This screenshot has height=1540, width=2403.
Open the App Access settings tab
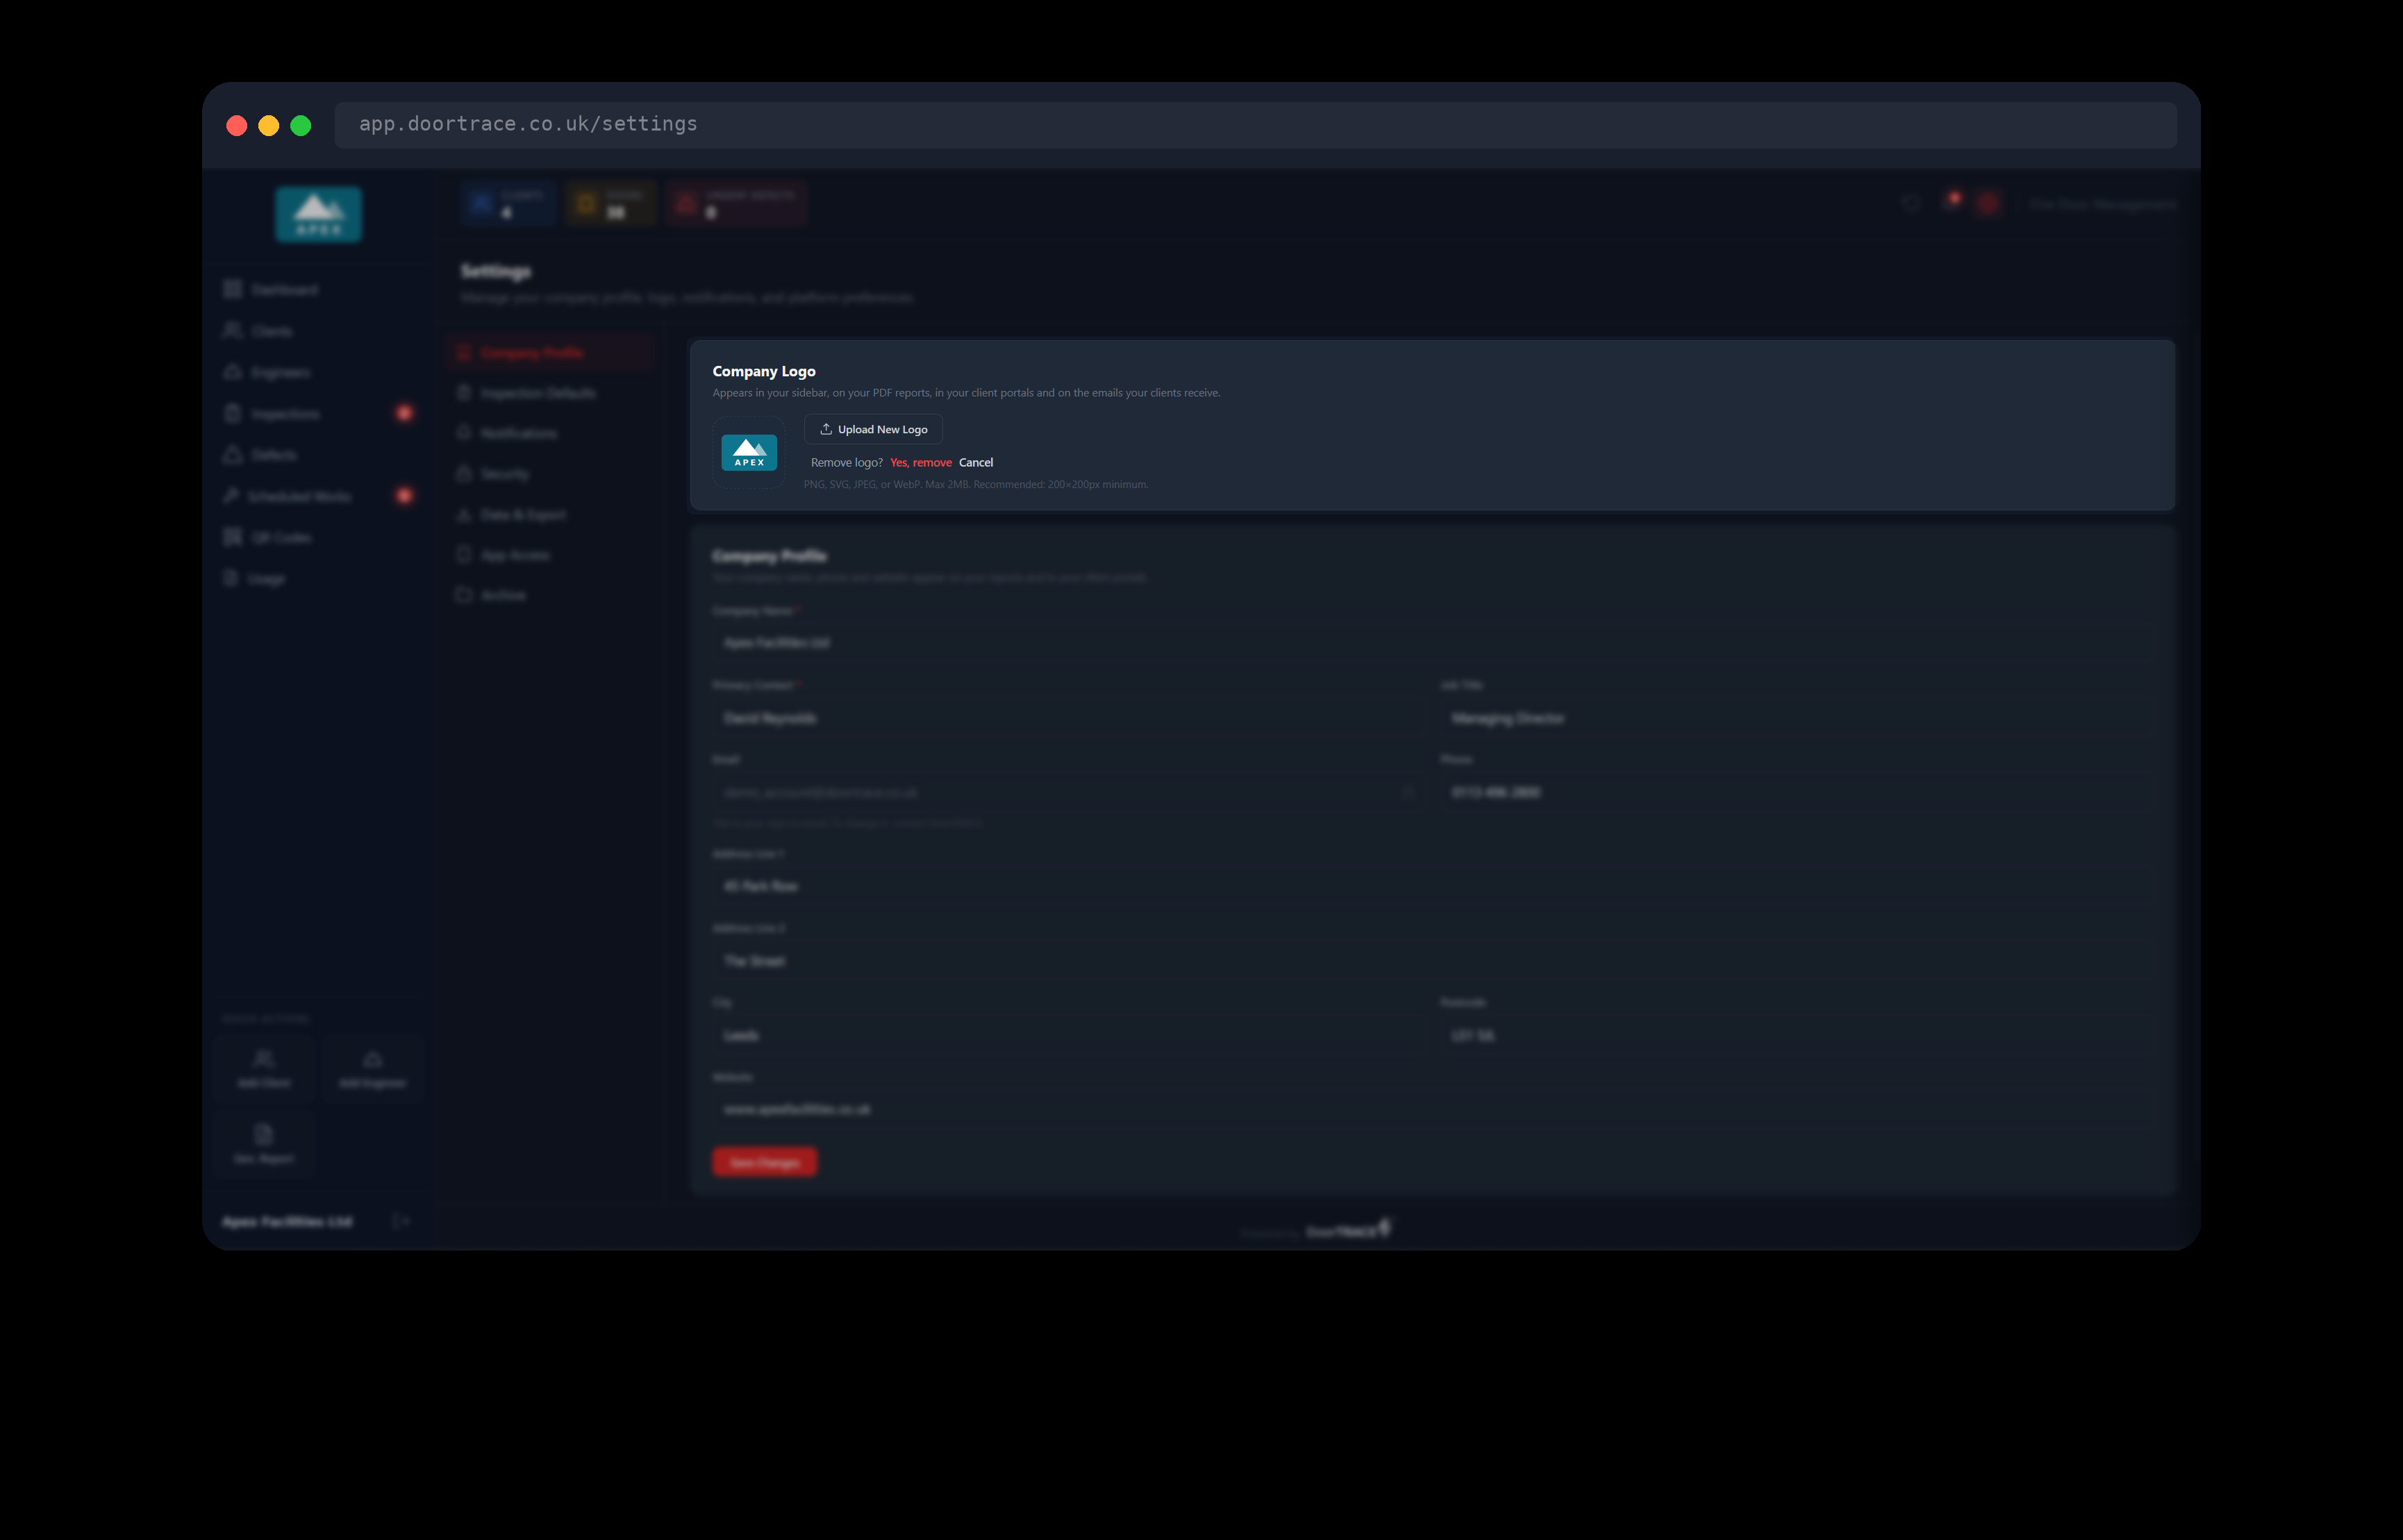pyautogui.click(x=551, y=554)
